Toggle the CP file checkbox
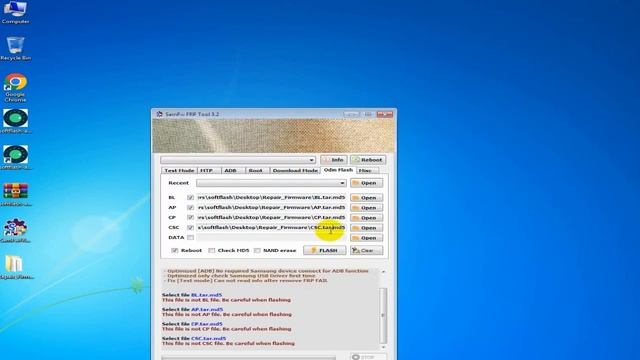Screen dimensions: 640x360 pos(190,218)
